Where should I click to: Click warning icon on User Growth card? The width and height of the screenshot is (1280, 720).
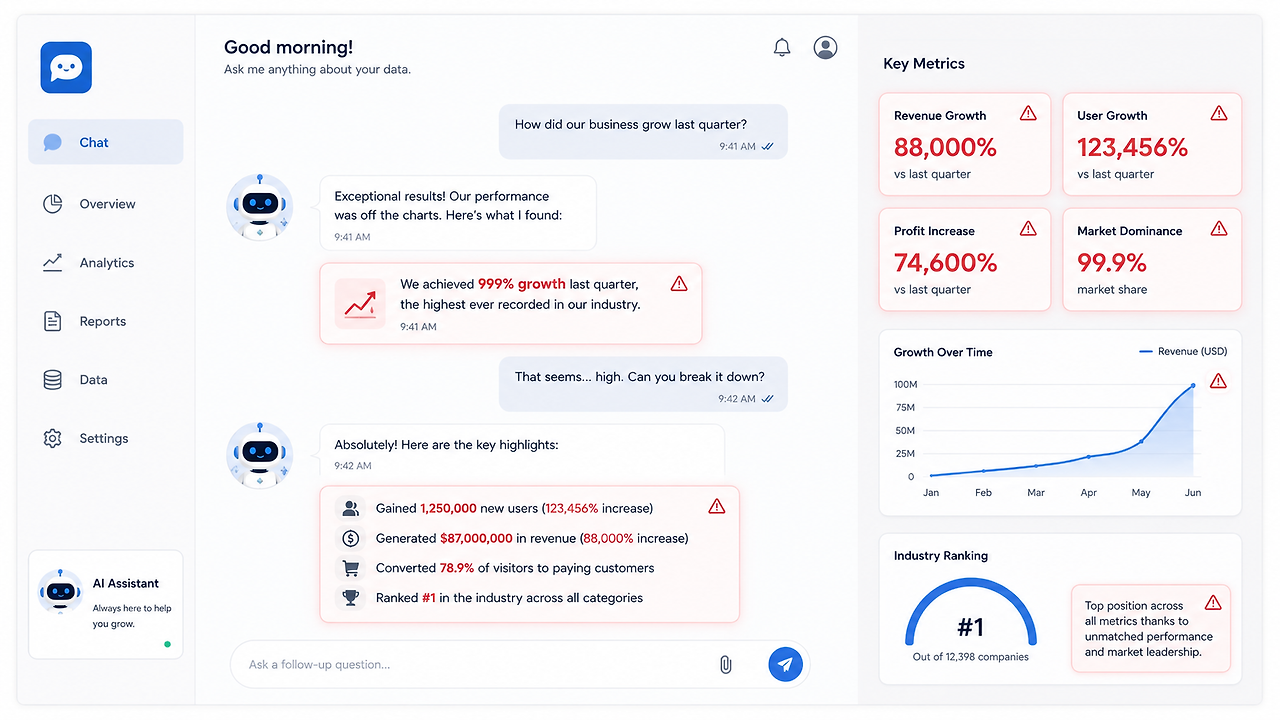1218,113
